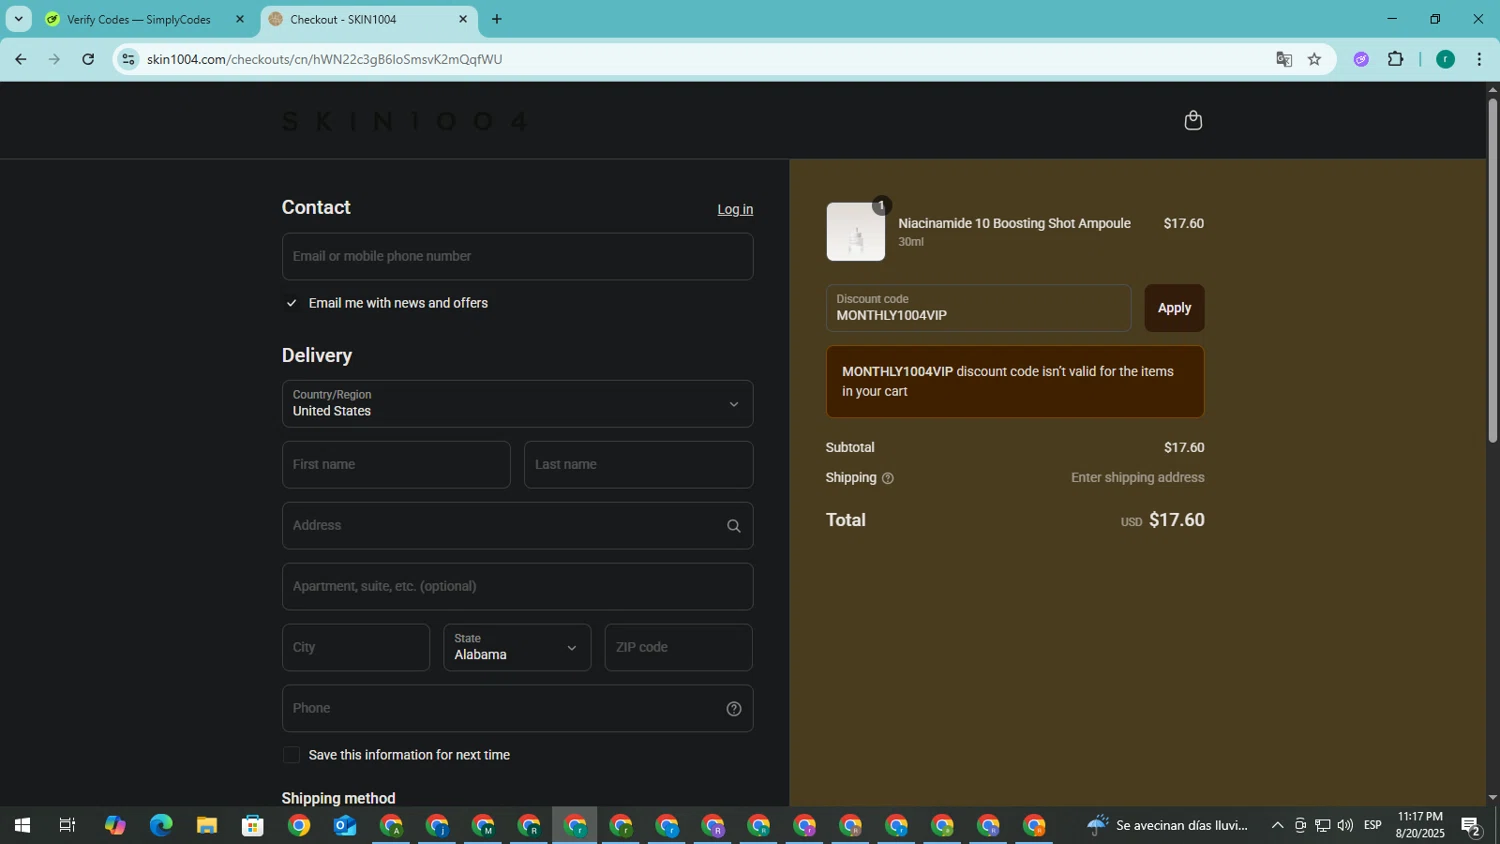Click the Log in link
The width and height of the screenshot is (1500, 844).
735,209
